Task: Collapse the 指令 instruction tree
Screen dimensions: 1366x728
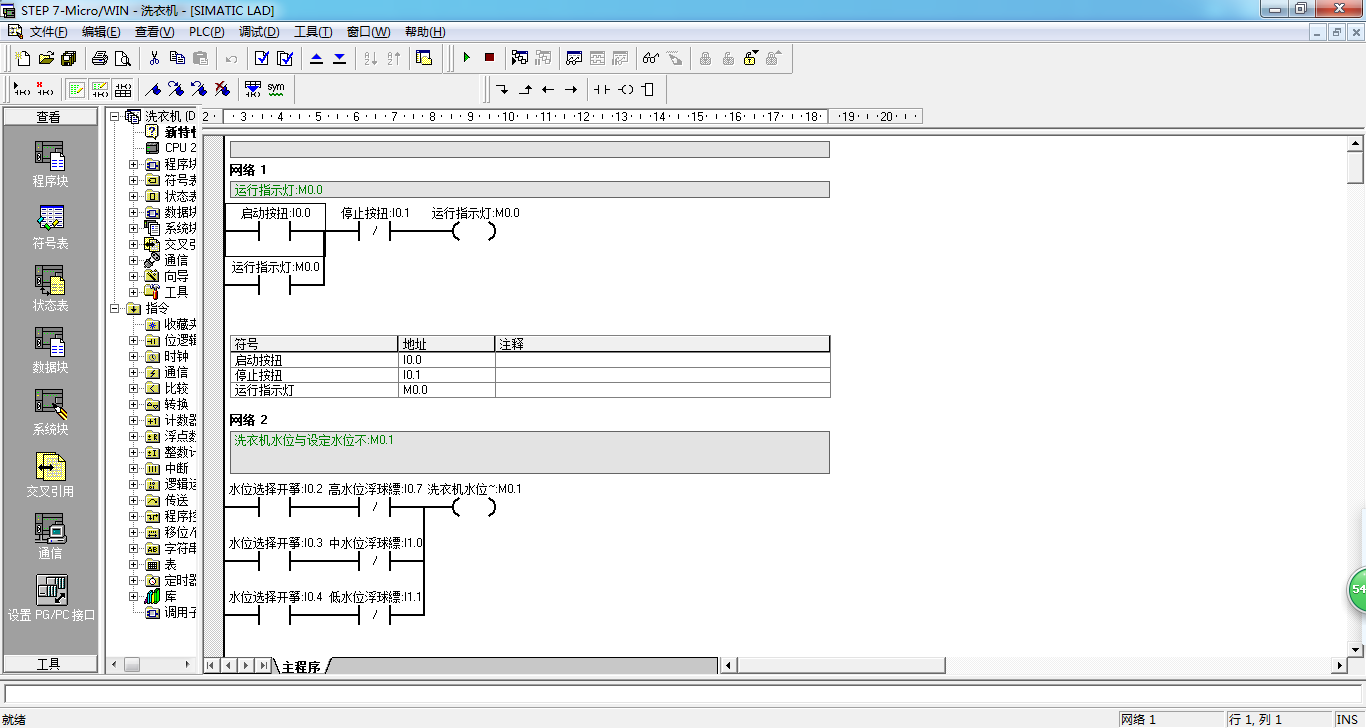Action: [114, 308]
